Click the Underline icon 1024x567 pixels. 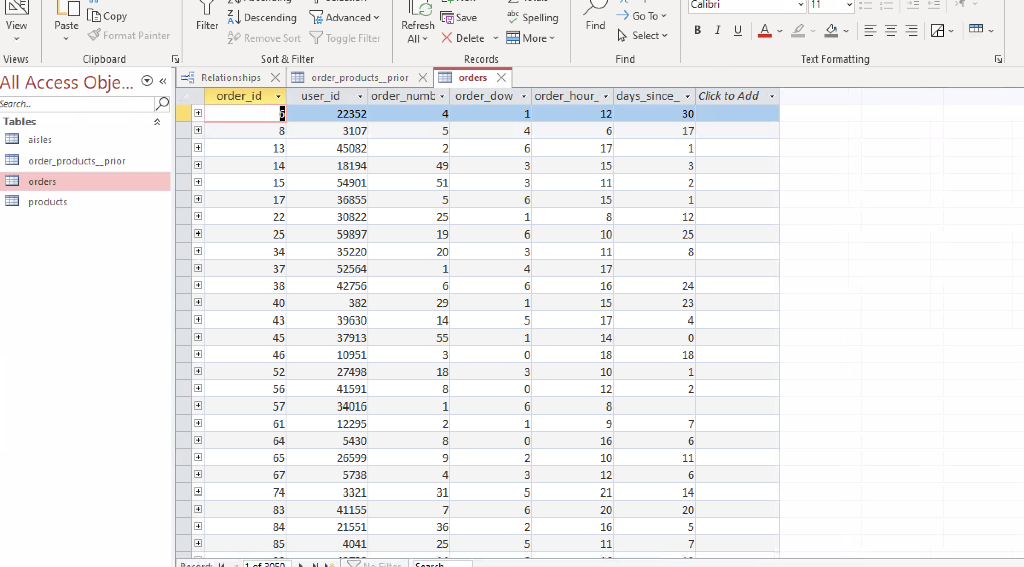pos(738,31)
